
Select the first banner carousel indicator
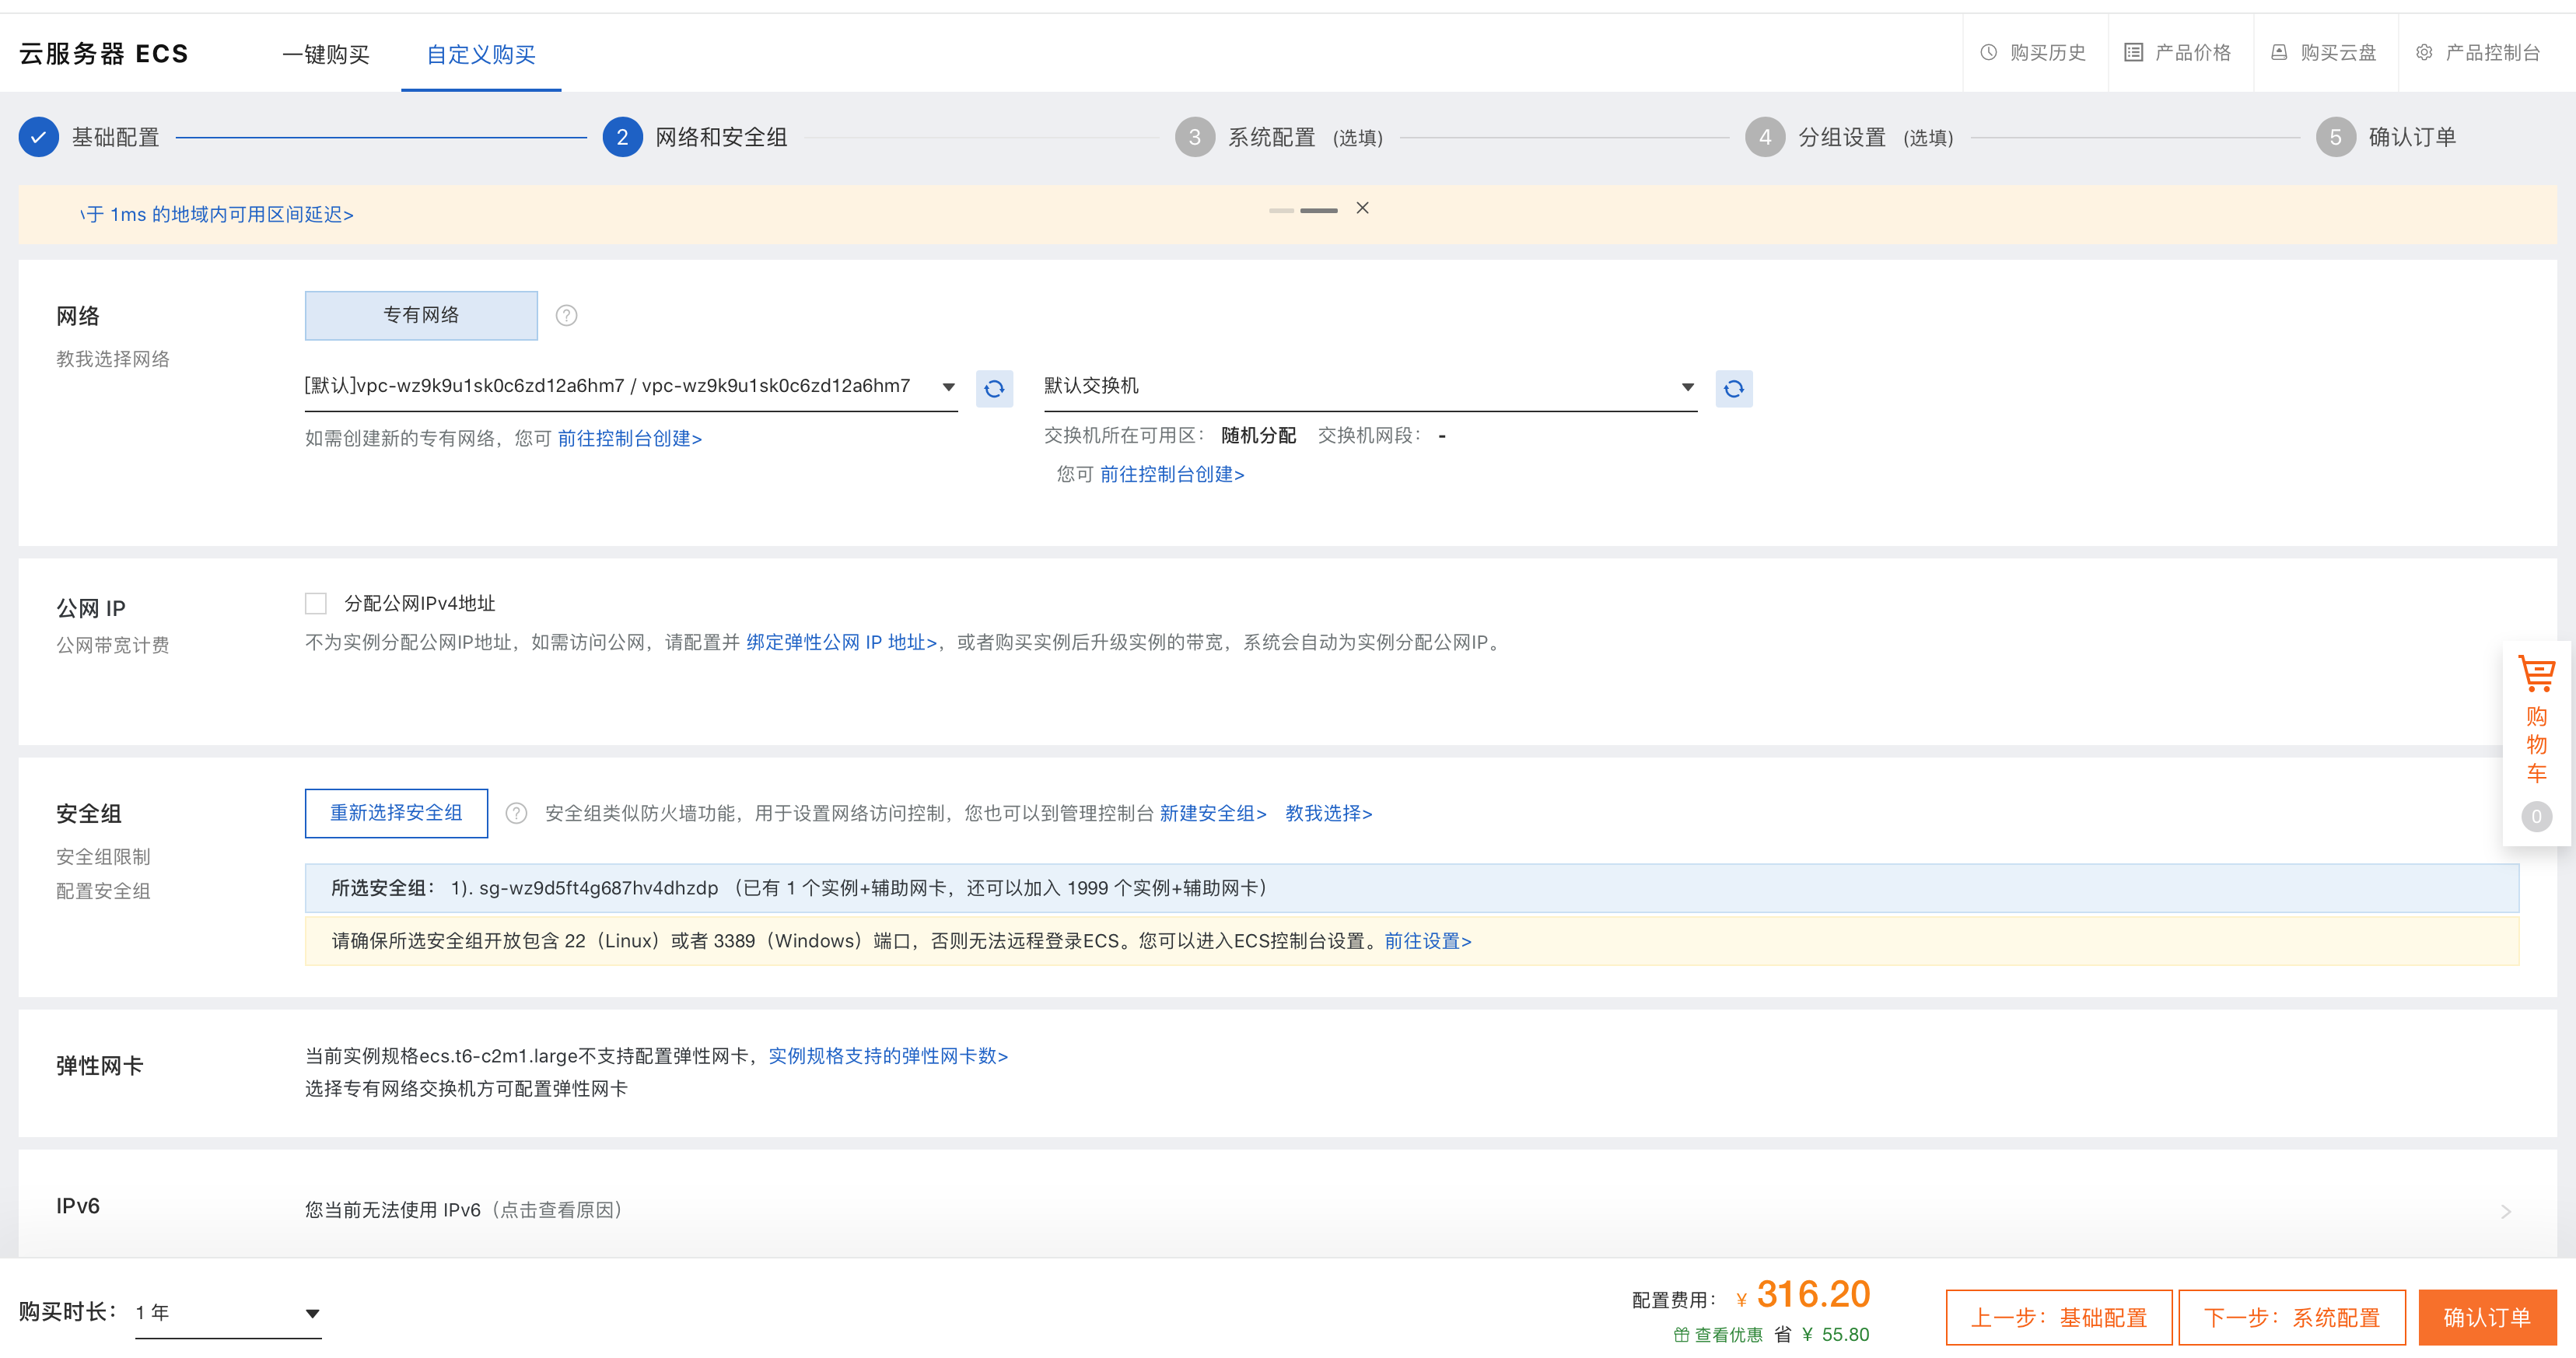click(x=1281, y=210)
